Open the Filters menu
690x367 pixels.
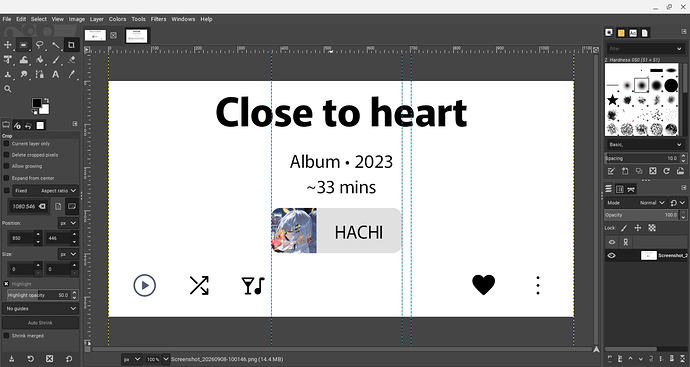158,19
